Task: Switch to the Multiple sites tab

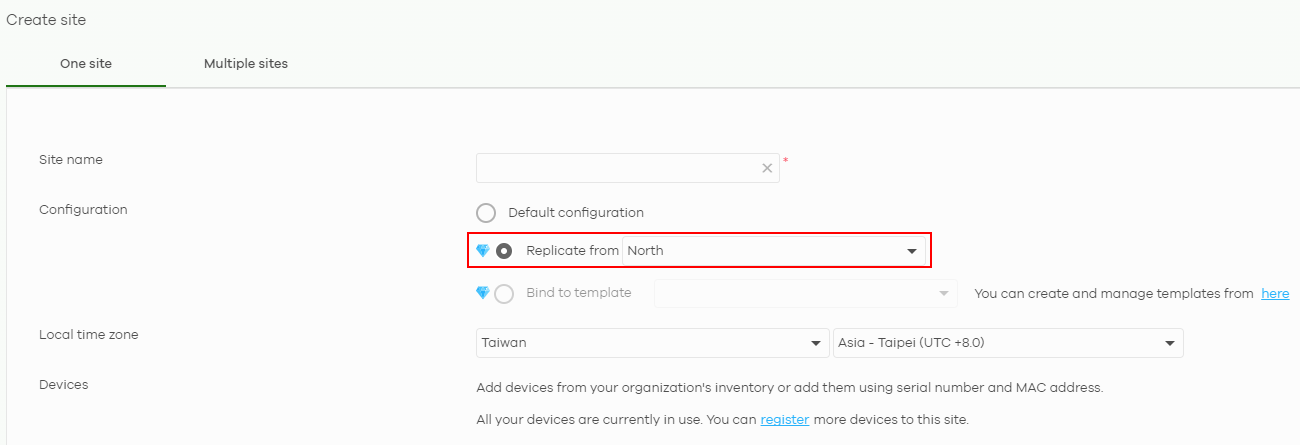Action: (246, 64)
